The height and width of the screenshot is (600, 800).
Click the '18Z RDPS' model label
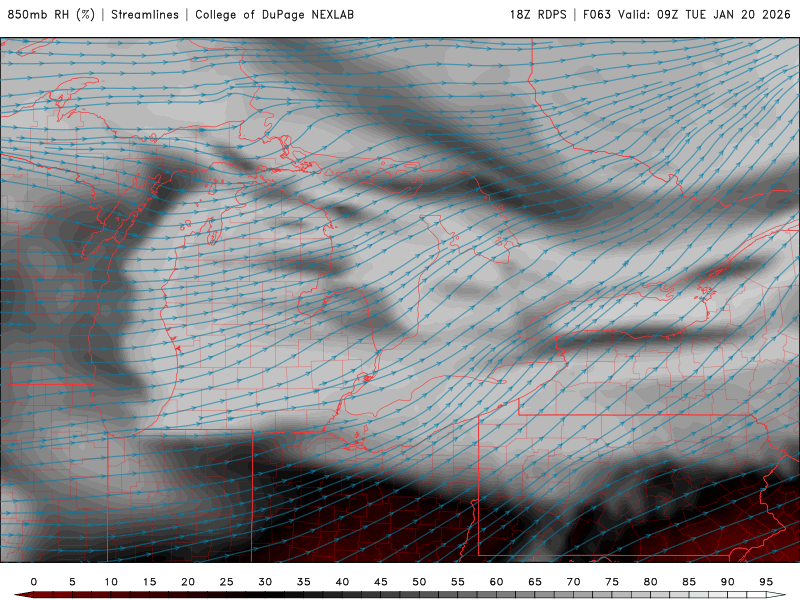point(538,15)
